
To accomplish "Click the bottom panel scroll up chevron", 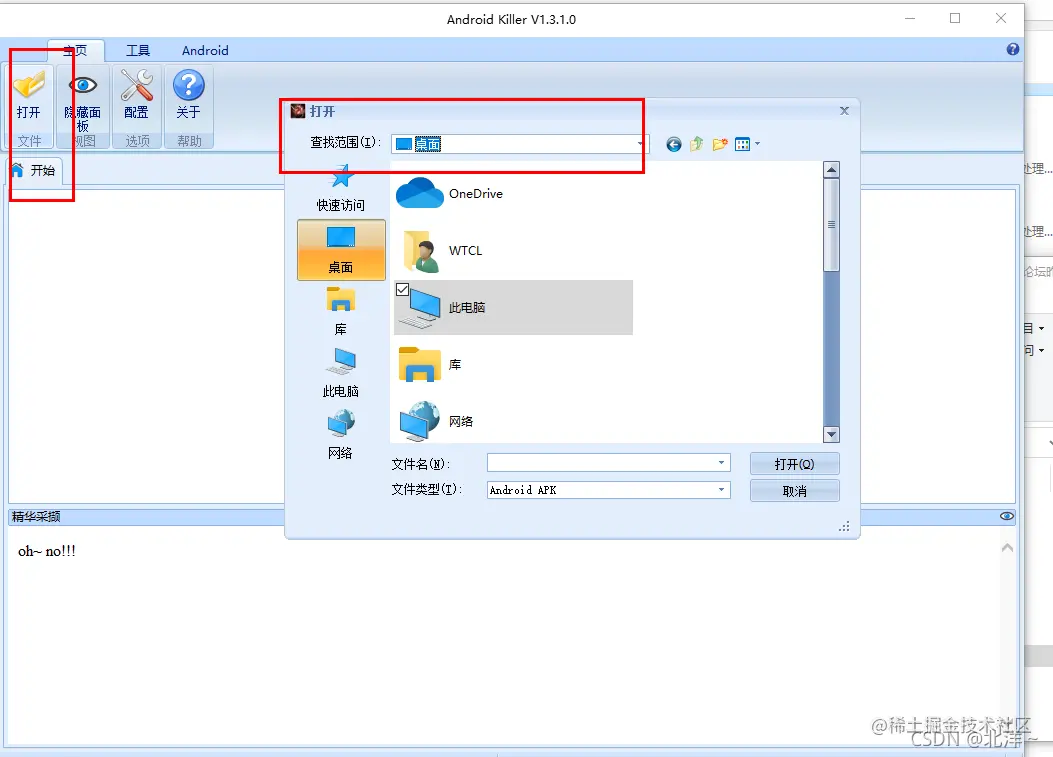I will (x=1007, y=548).
